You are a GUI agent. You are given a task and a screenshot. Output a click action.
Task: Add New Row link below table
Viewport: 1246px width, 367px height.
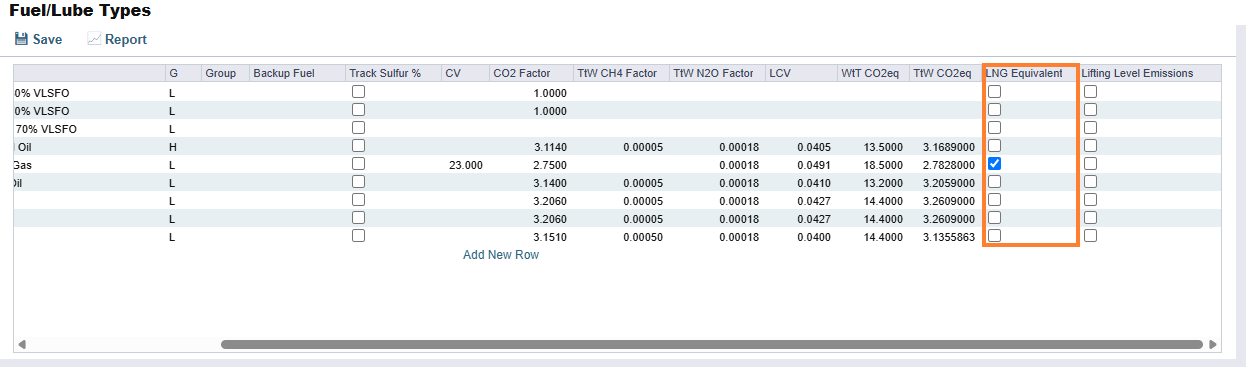(x=501, y=255)
